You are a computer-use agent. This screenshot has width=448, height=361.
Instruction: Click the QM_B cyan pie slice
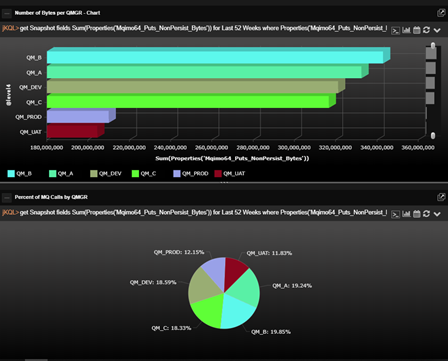[x=236, y=312]
